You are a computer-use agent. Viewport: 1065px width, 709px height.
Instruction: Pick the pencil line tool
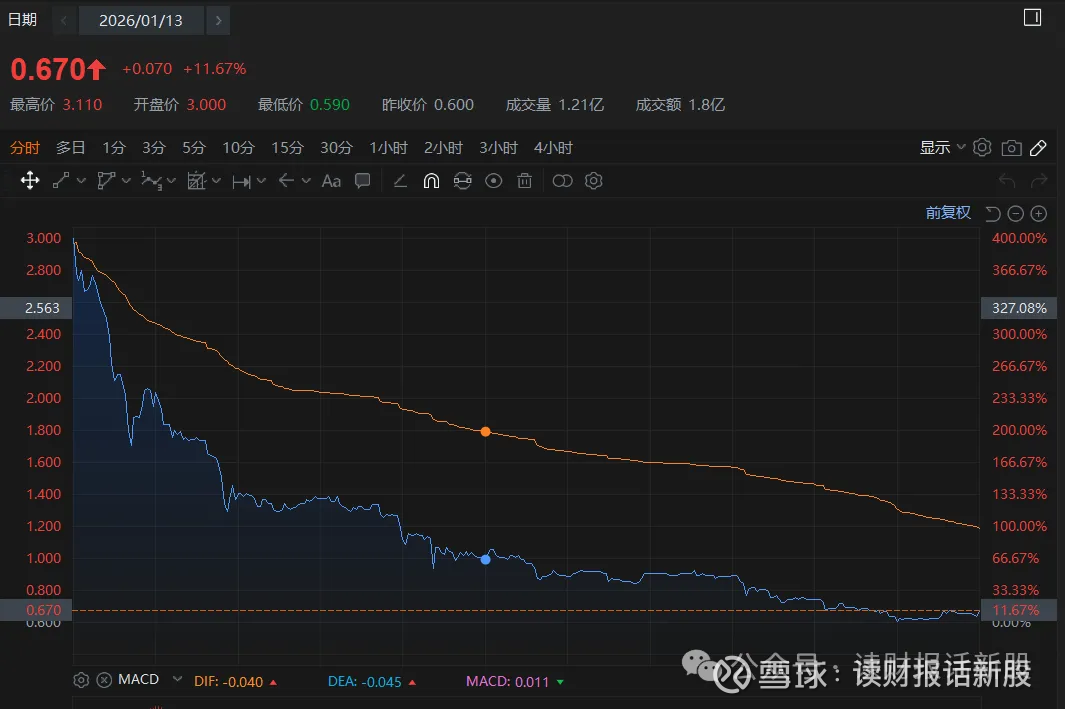(x=400, y=181)
